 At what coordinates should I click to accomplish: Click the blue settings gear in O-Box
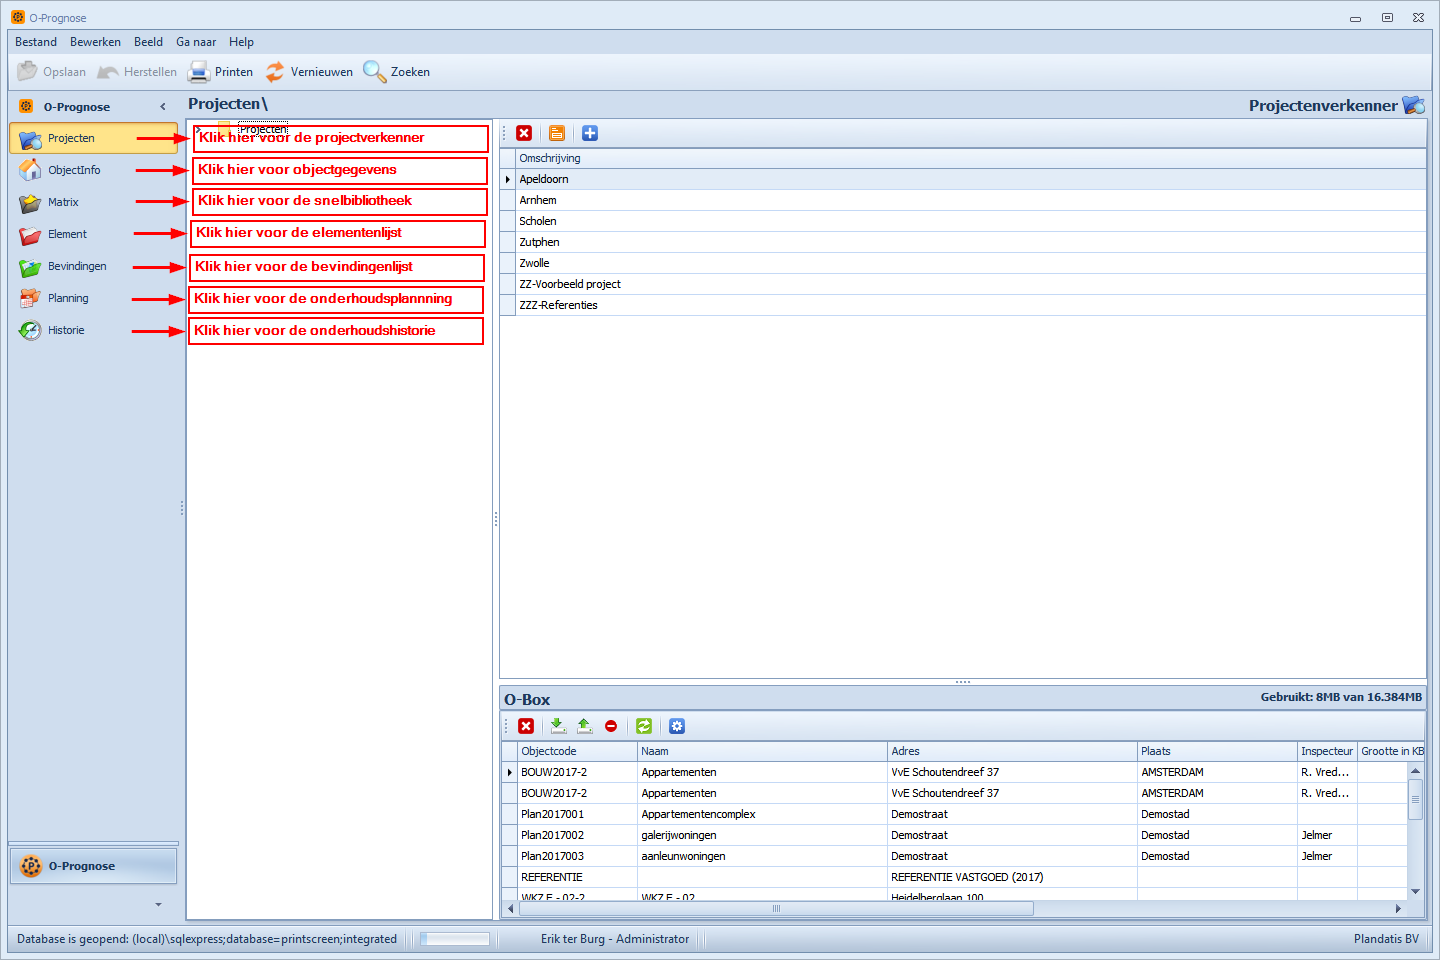[677, 726]
